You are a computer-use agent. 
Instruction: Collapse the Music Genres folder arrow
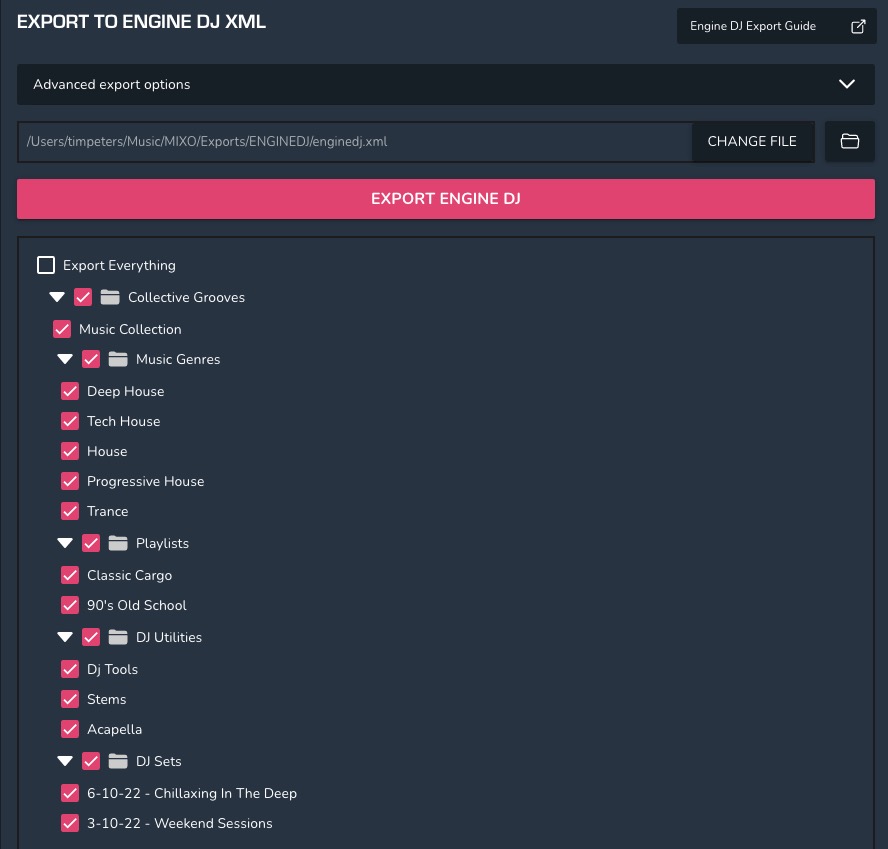[65, 359]
